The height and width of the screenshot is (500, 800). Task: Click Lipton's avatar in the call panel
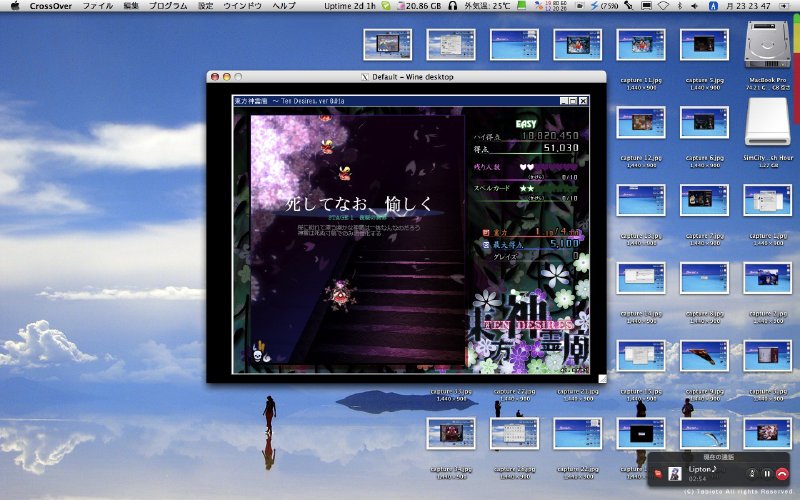(674, 473)
